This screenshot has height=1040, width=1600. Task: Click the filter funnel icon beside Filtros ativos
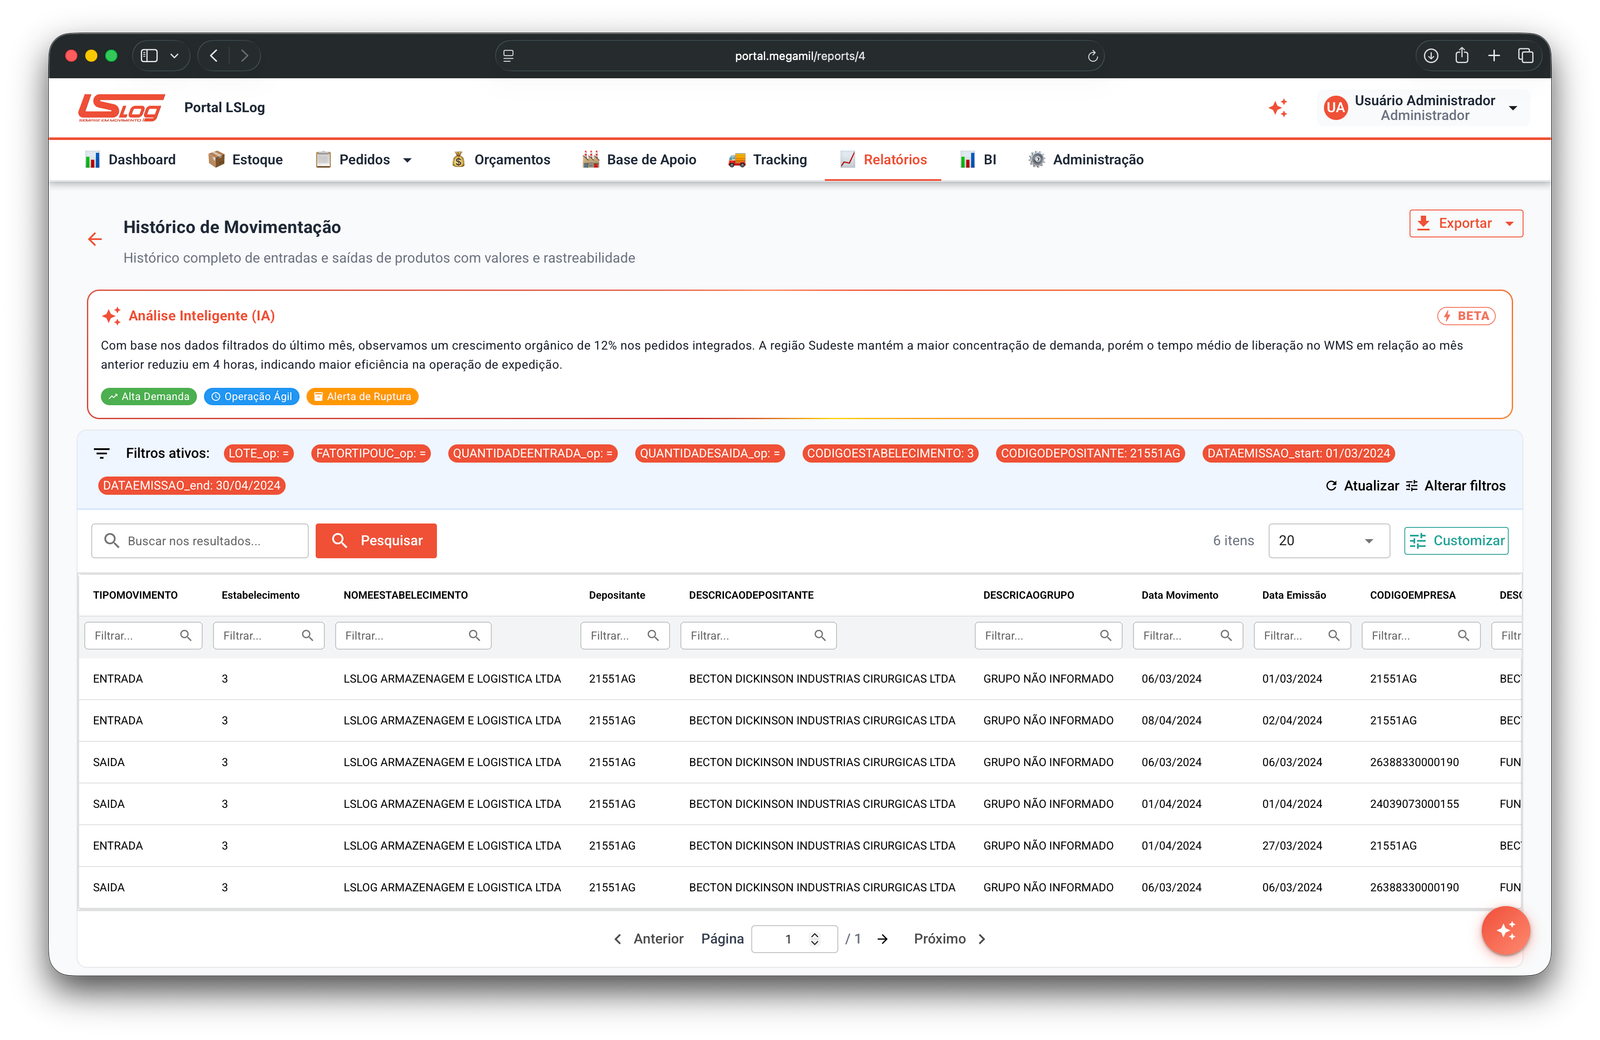[x=101, y=452]
